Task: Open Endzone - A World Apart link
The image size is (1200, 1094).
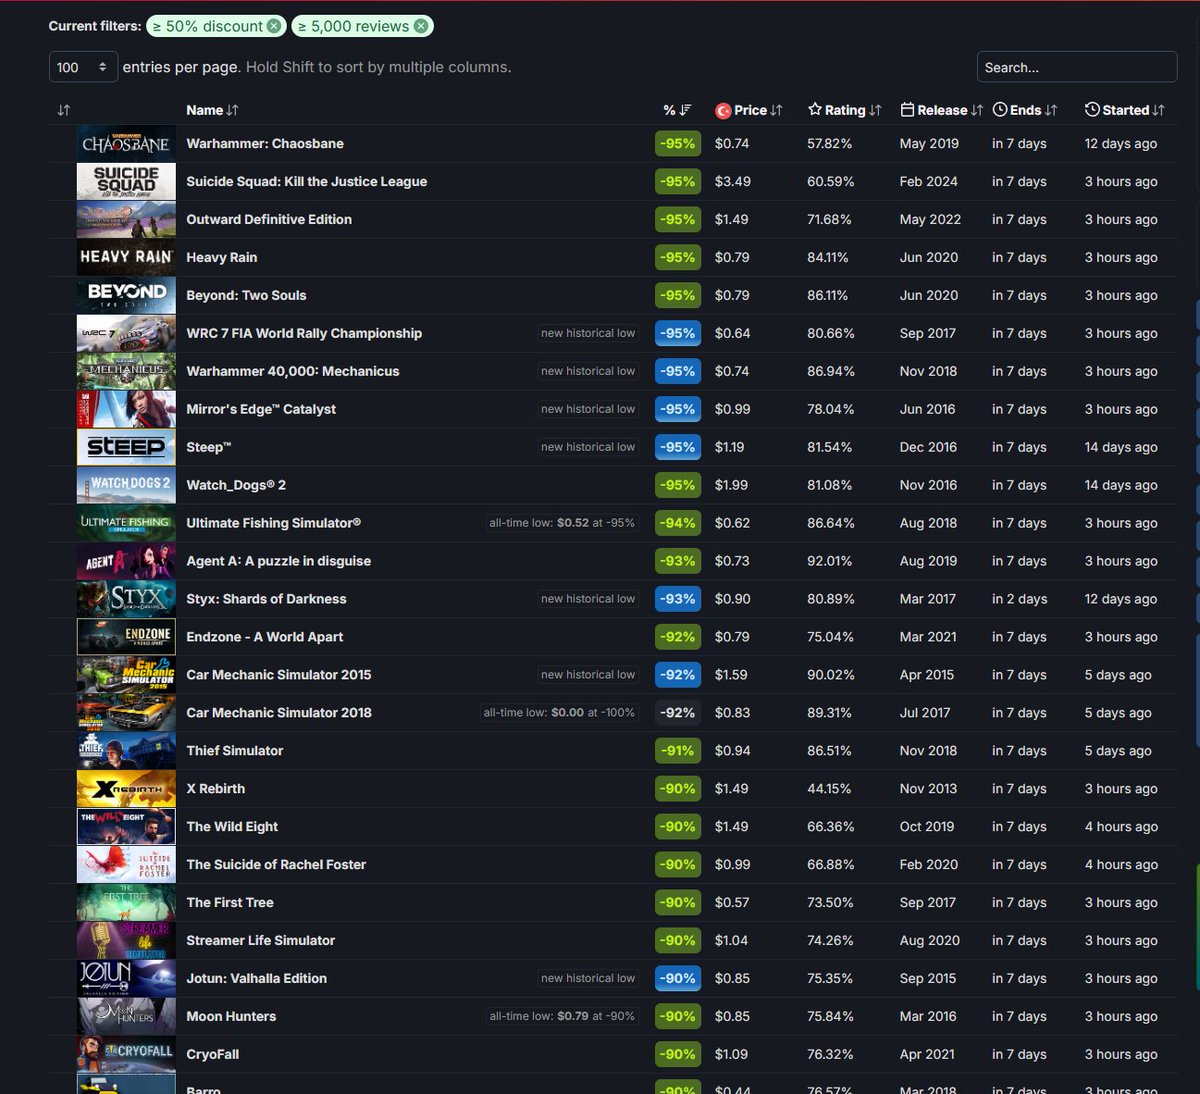Action: (265, 638)
